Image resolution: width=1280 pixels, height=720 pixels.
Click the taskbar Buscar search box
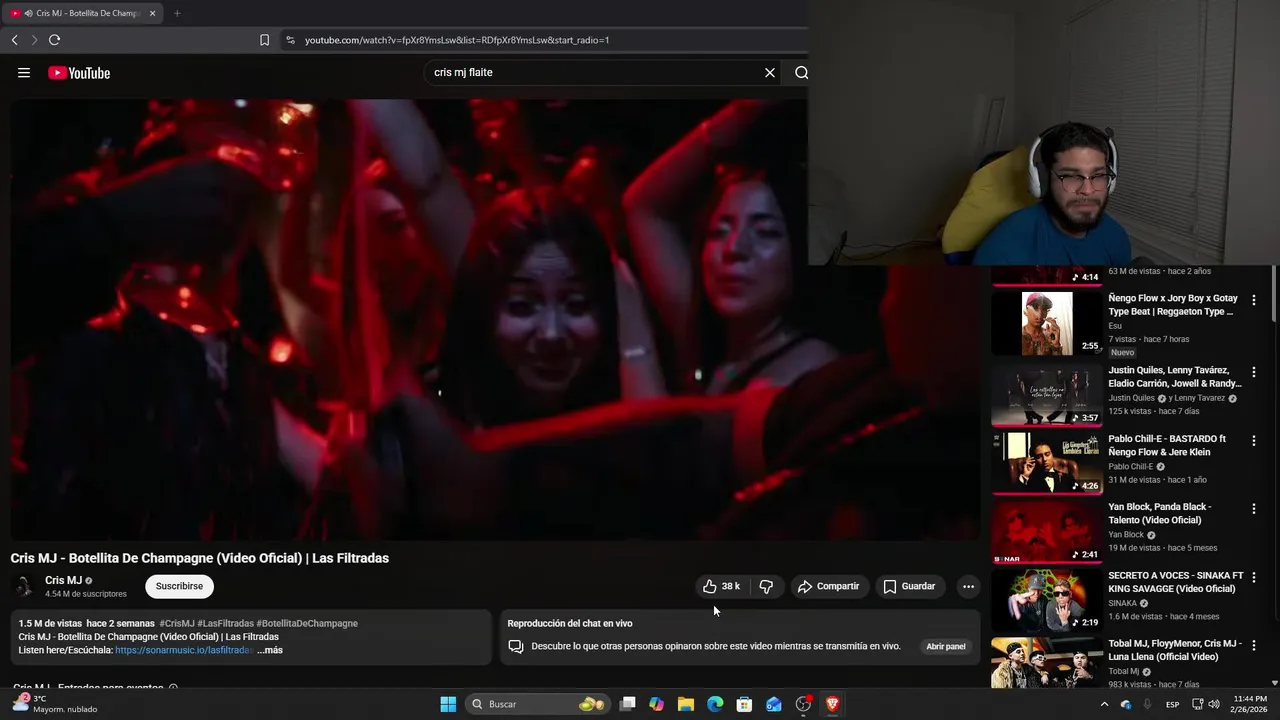click(x=538, y=704)
